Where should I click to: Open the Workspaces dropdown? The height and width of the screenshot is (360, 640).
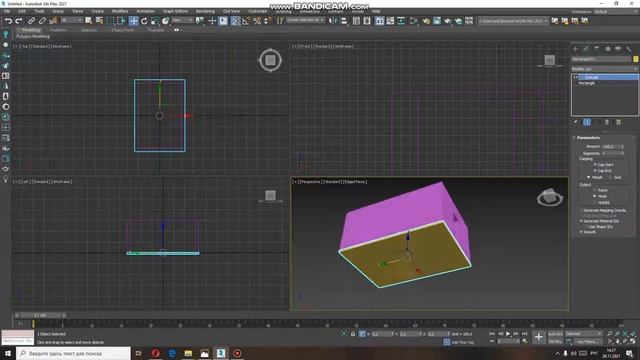click(x=616, y=11)
